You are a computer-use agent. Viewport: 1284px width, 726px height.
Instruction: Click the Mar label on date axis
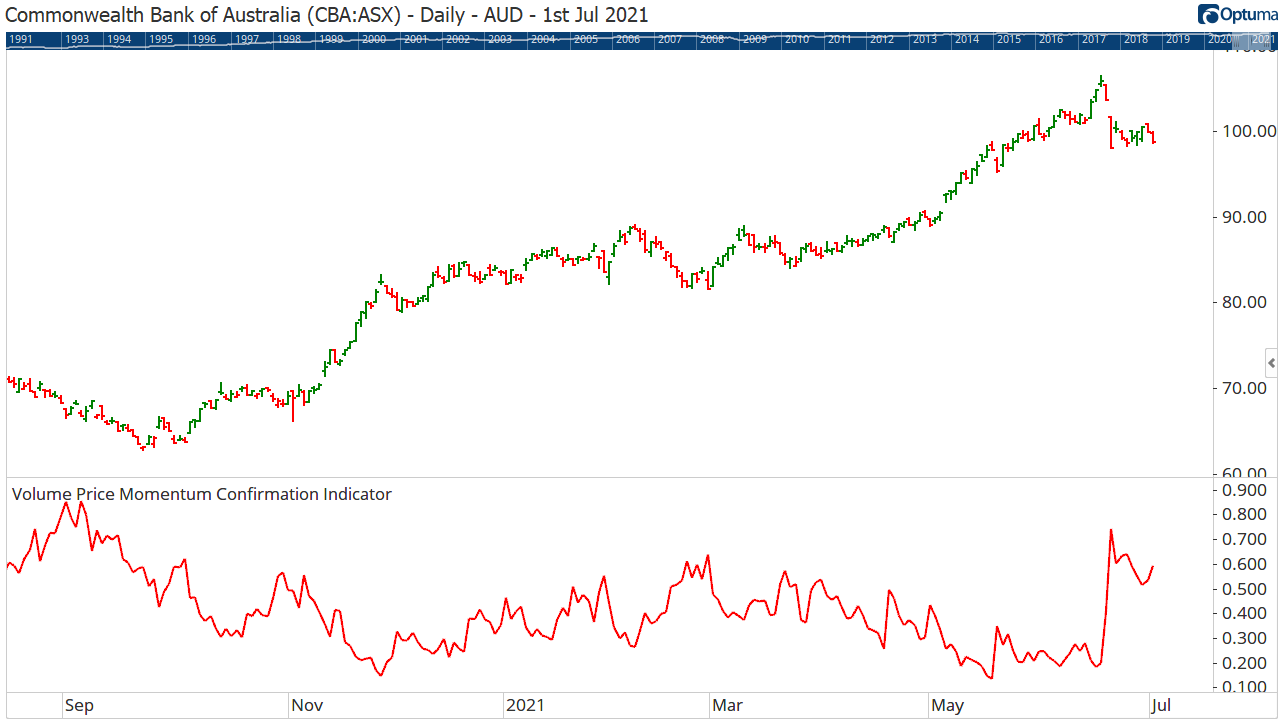point(727,706)
